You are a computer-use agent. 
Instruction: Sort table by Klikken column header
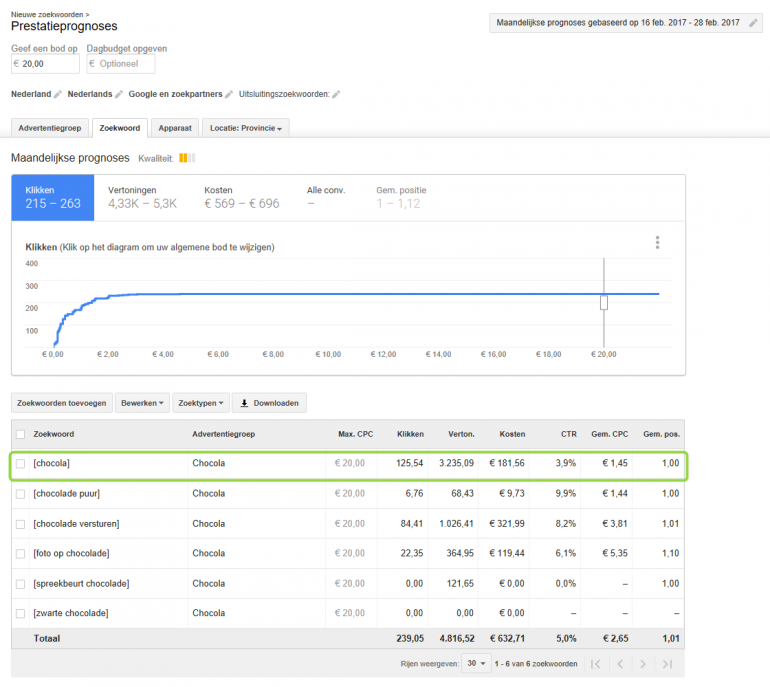coord(410,434)
